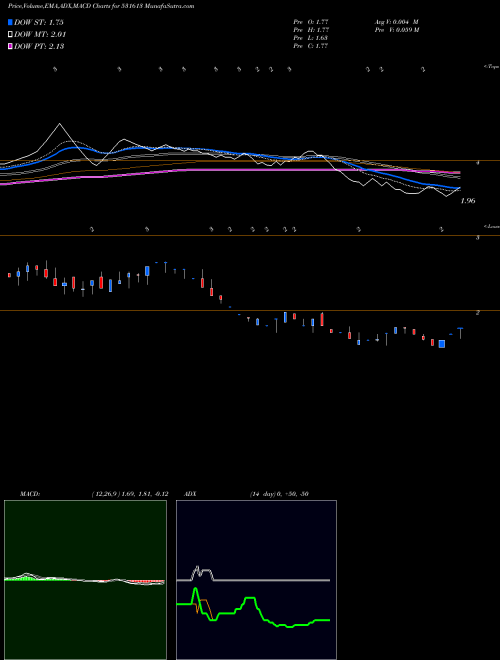The height and width of the screenshot is (660, 500).
Task: Click inside the green MACD indicator chart
Action: (85, 580)
